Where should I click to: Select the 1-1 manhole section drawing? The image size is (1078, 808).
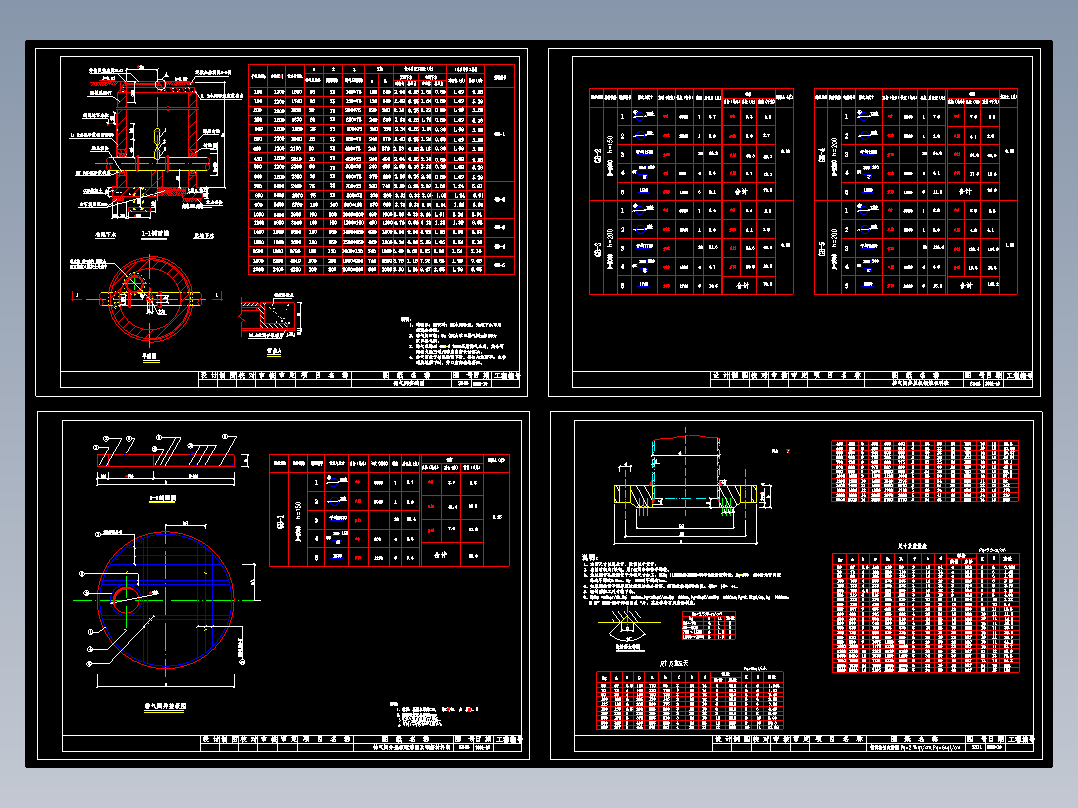tap(157, 143)
